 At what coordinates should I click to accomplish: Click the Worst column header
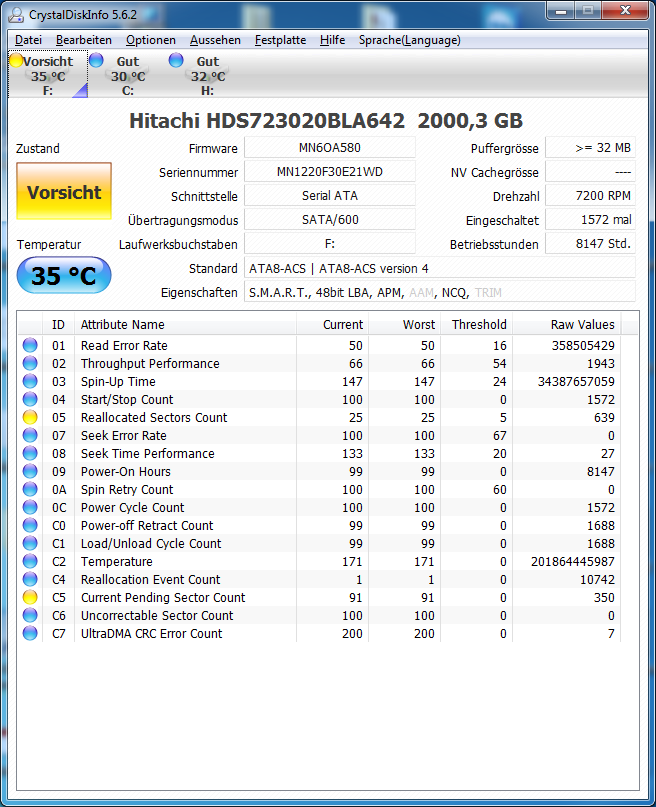pos(404,324)
